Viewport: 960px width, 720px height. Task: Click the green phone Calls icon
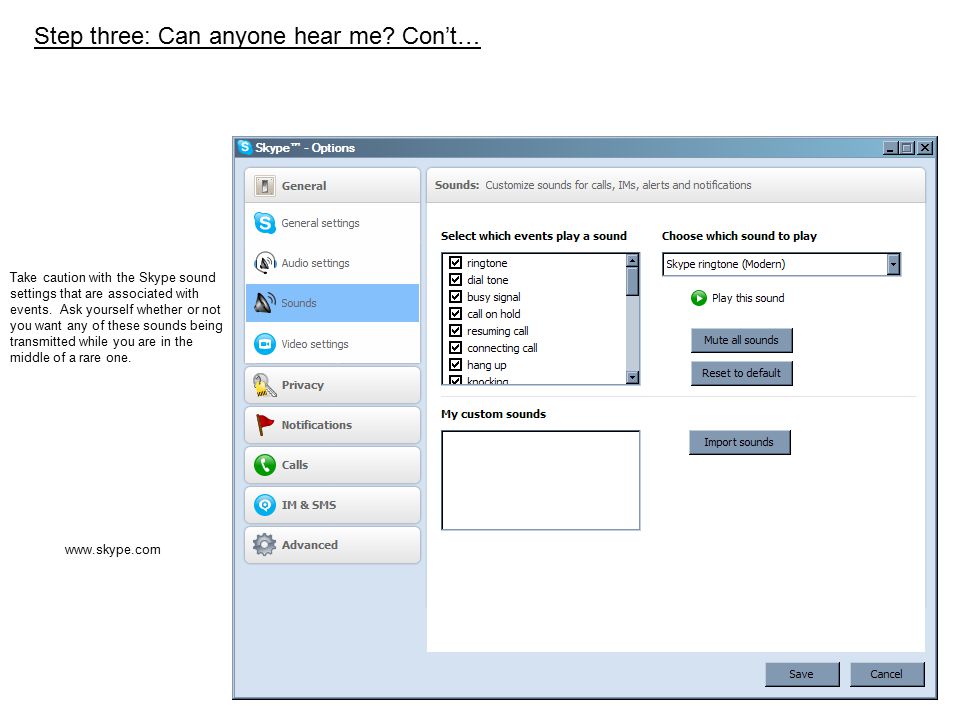264,465
